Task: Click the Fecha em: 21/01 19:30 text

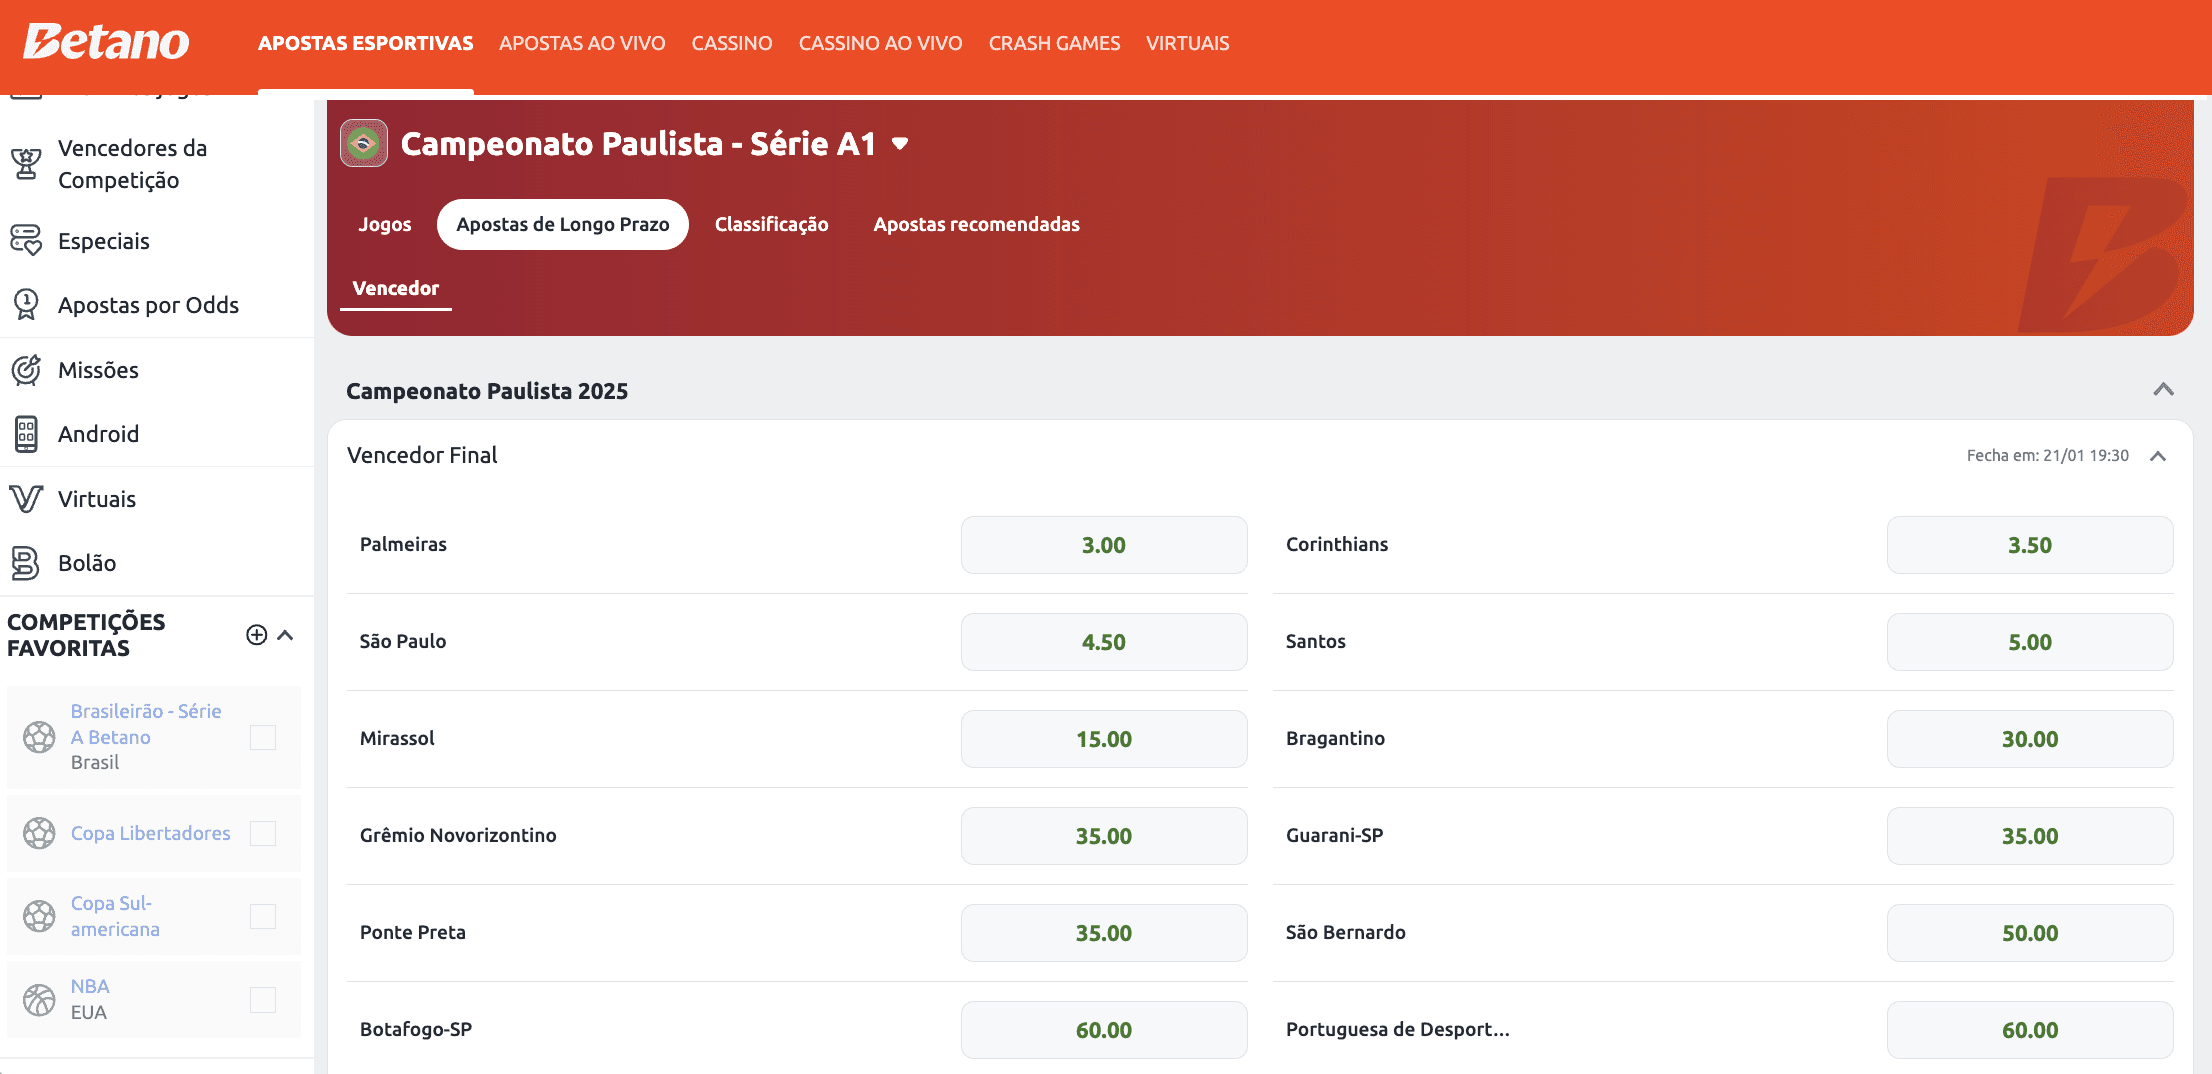Action: 2047,455
